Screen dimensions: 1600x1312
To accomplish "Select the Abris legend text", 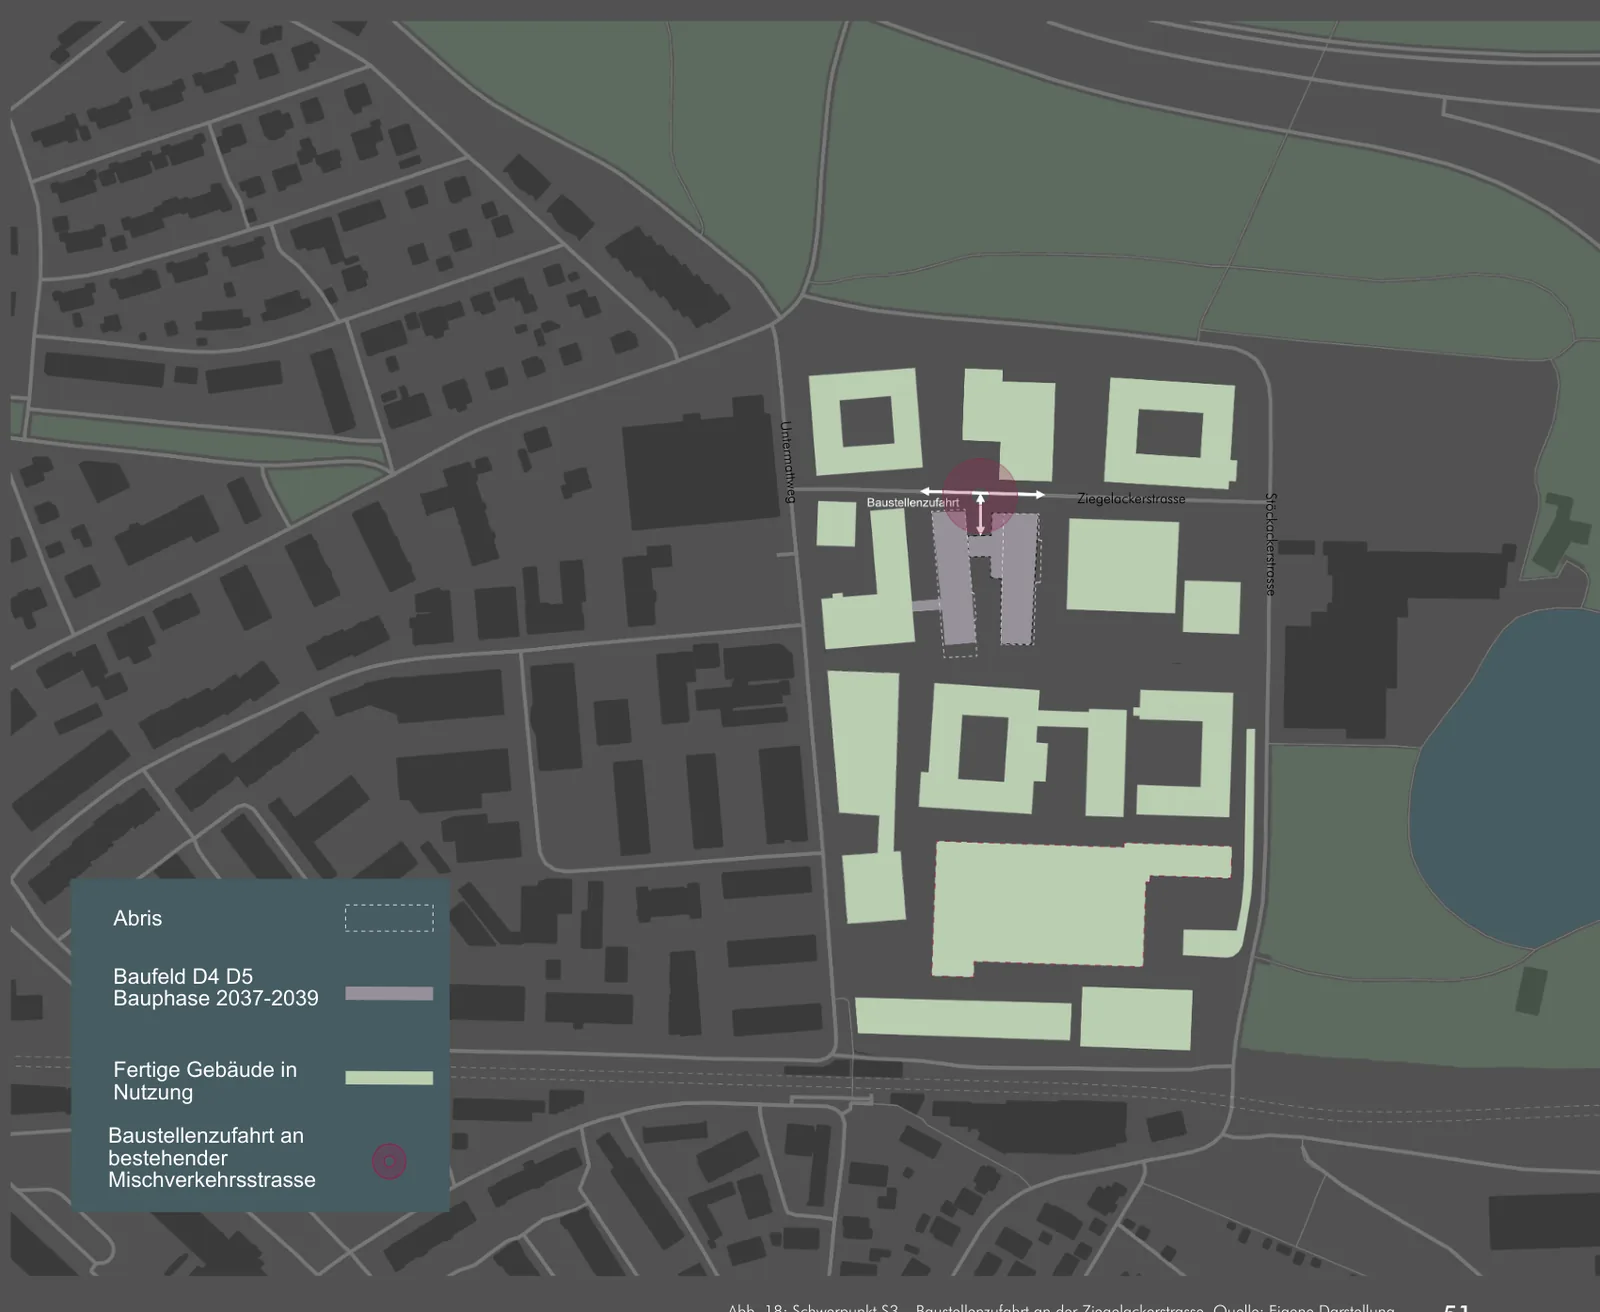I will (x=137, y=918).
